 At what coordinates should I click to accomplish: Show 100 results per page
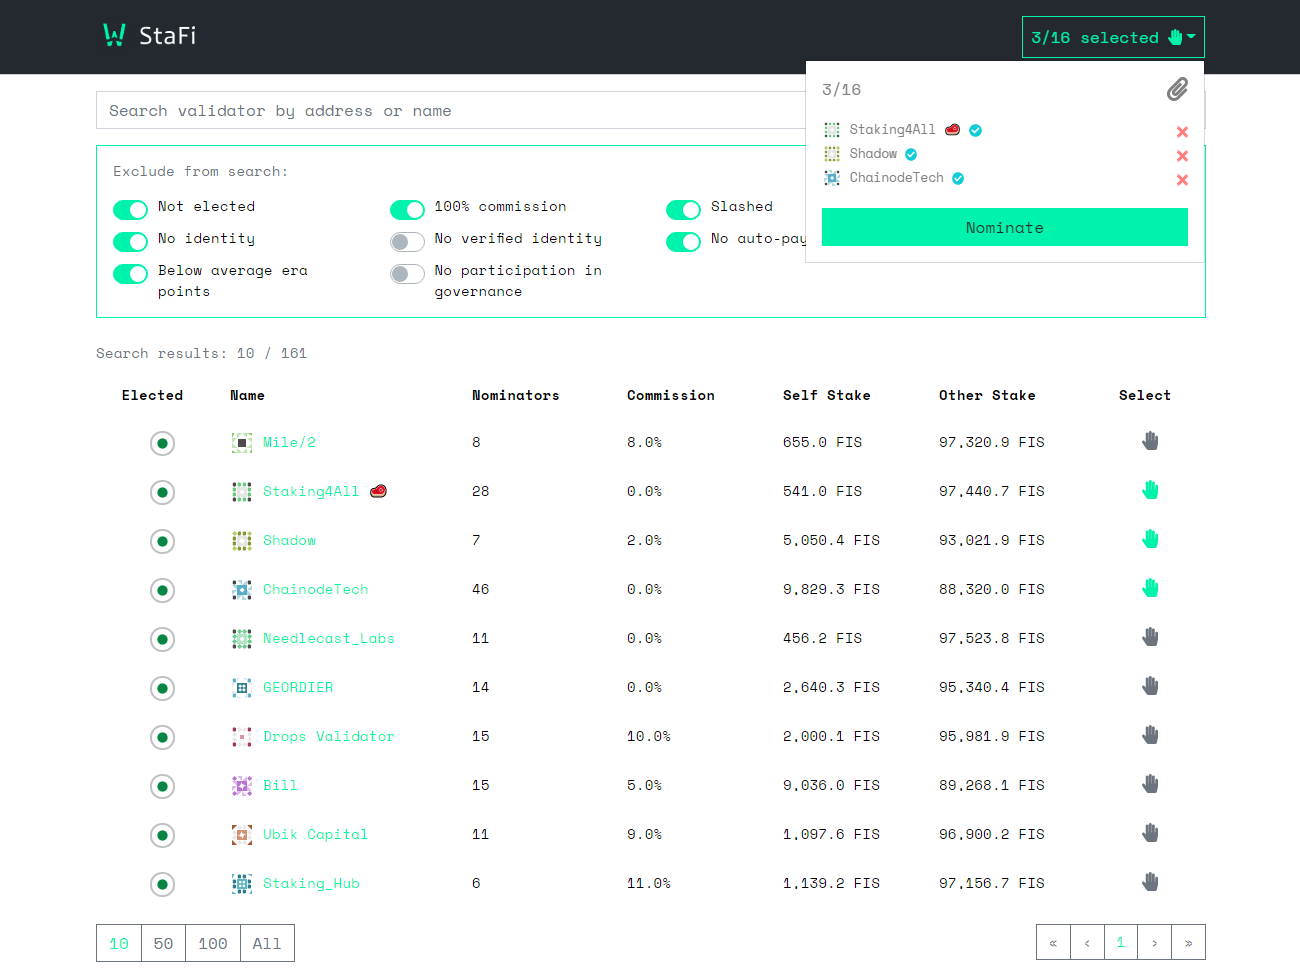point(213,943)
